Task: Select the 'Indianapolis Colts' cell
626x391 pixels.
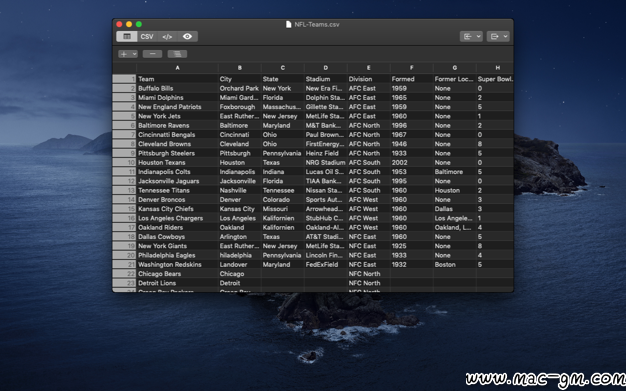Action: pyautogui.click(x=177, y=172)
